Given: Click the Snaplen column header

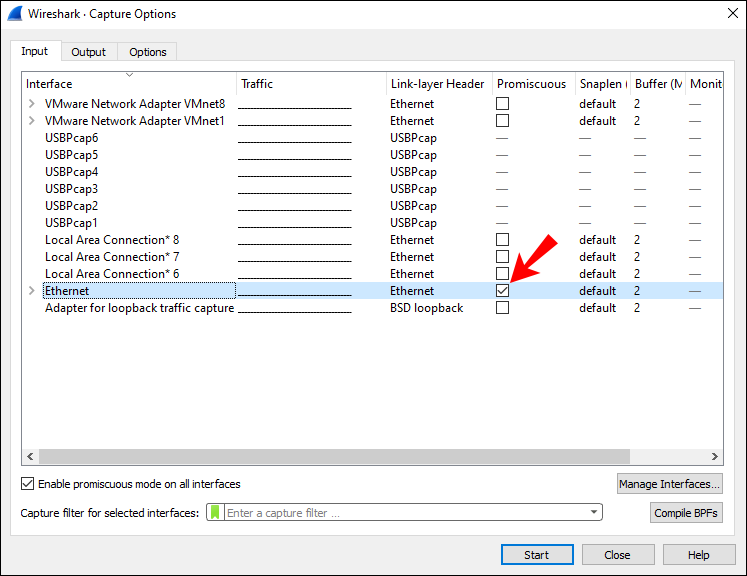Looking at the screenshot, I should pos(603,83).
